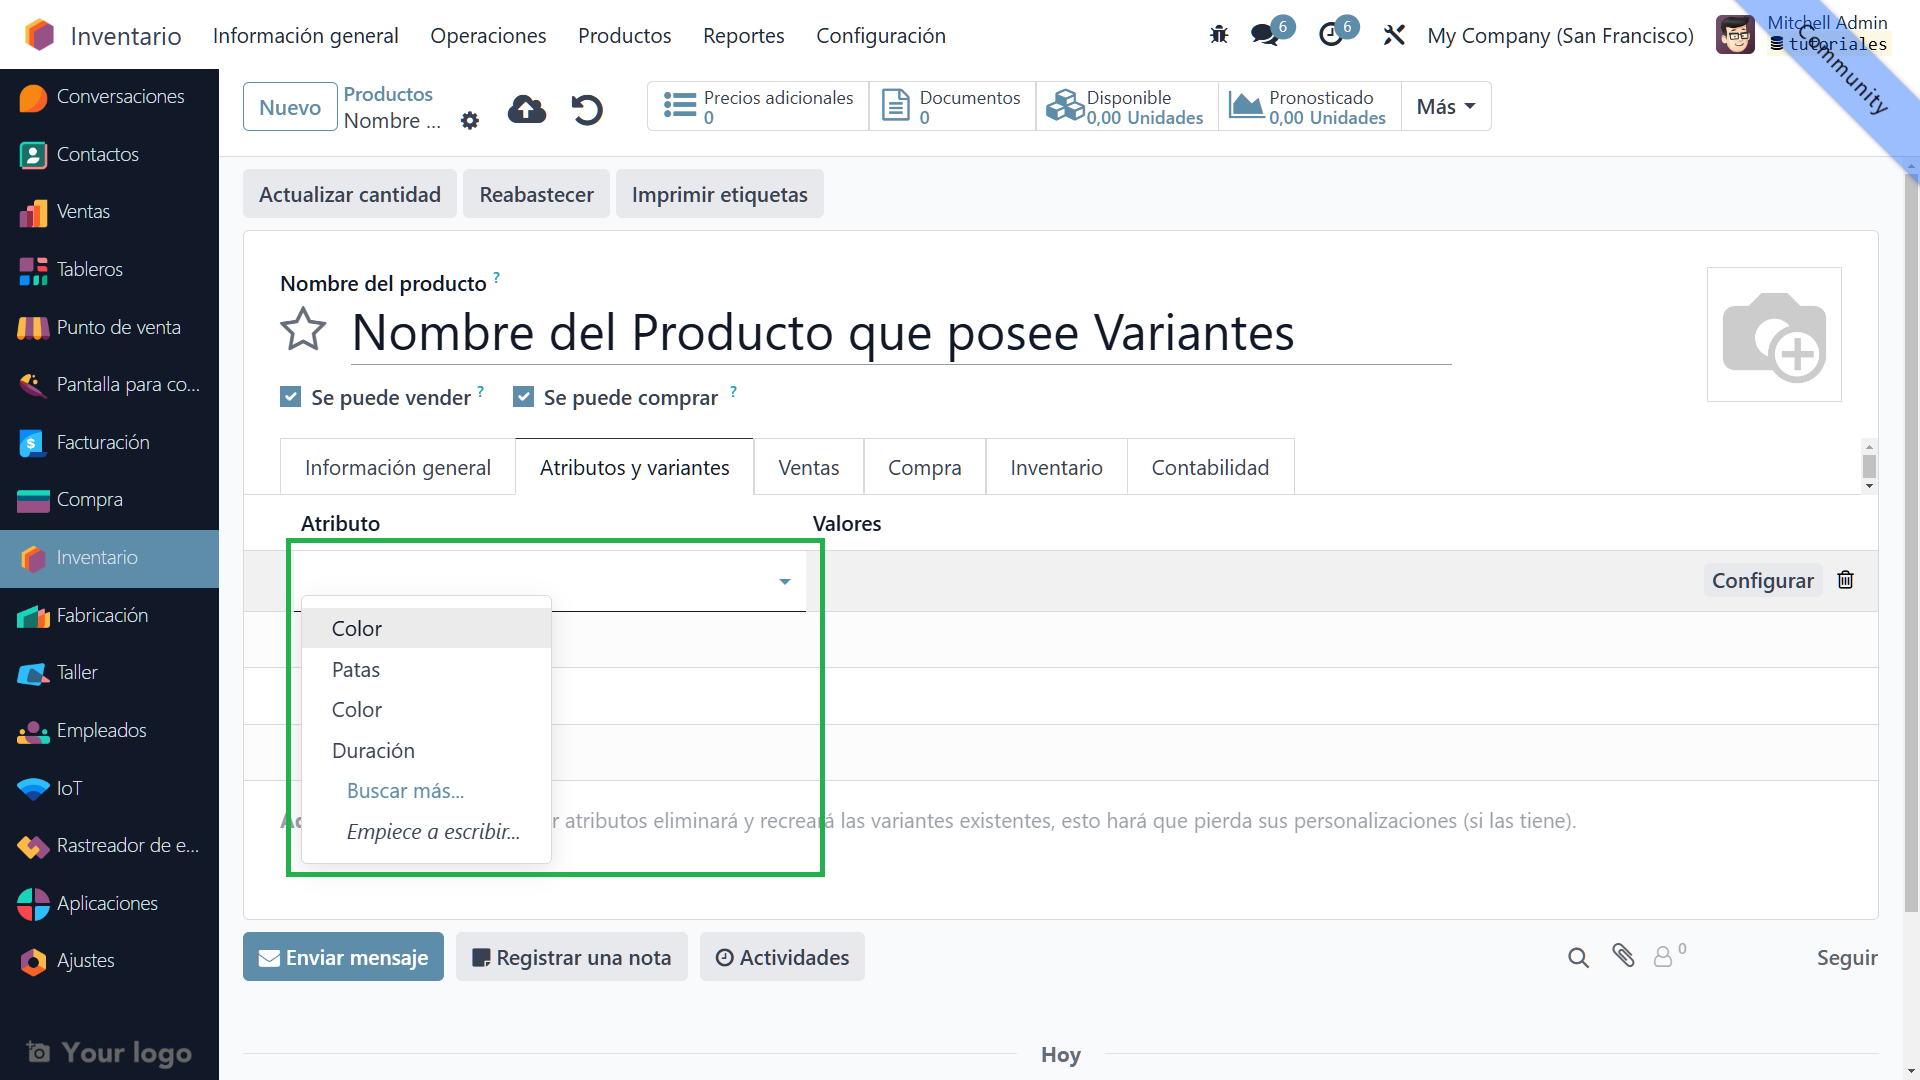Click the cloud upload save icon
This screenshot has height=1080, width=1920.
pos(527,109)
